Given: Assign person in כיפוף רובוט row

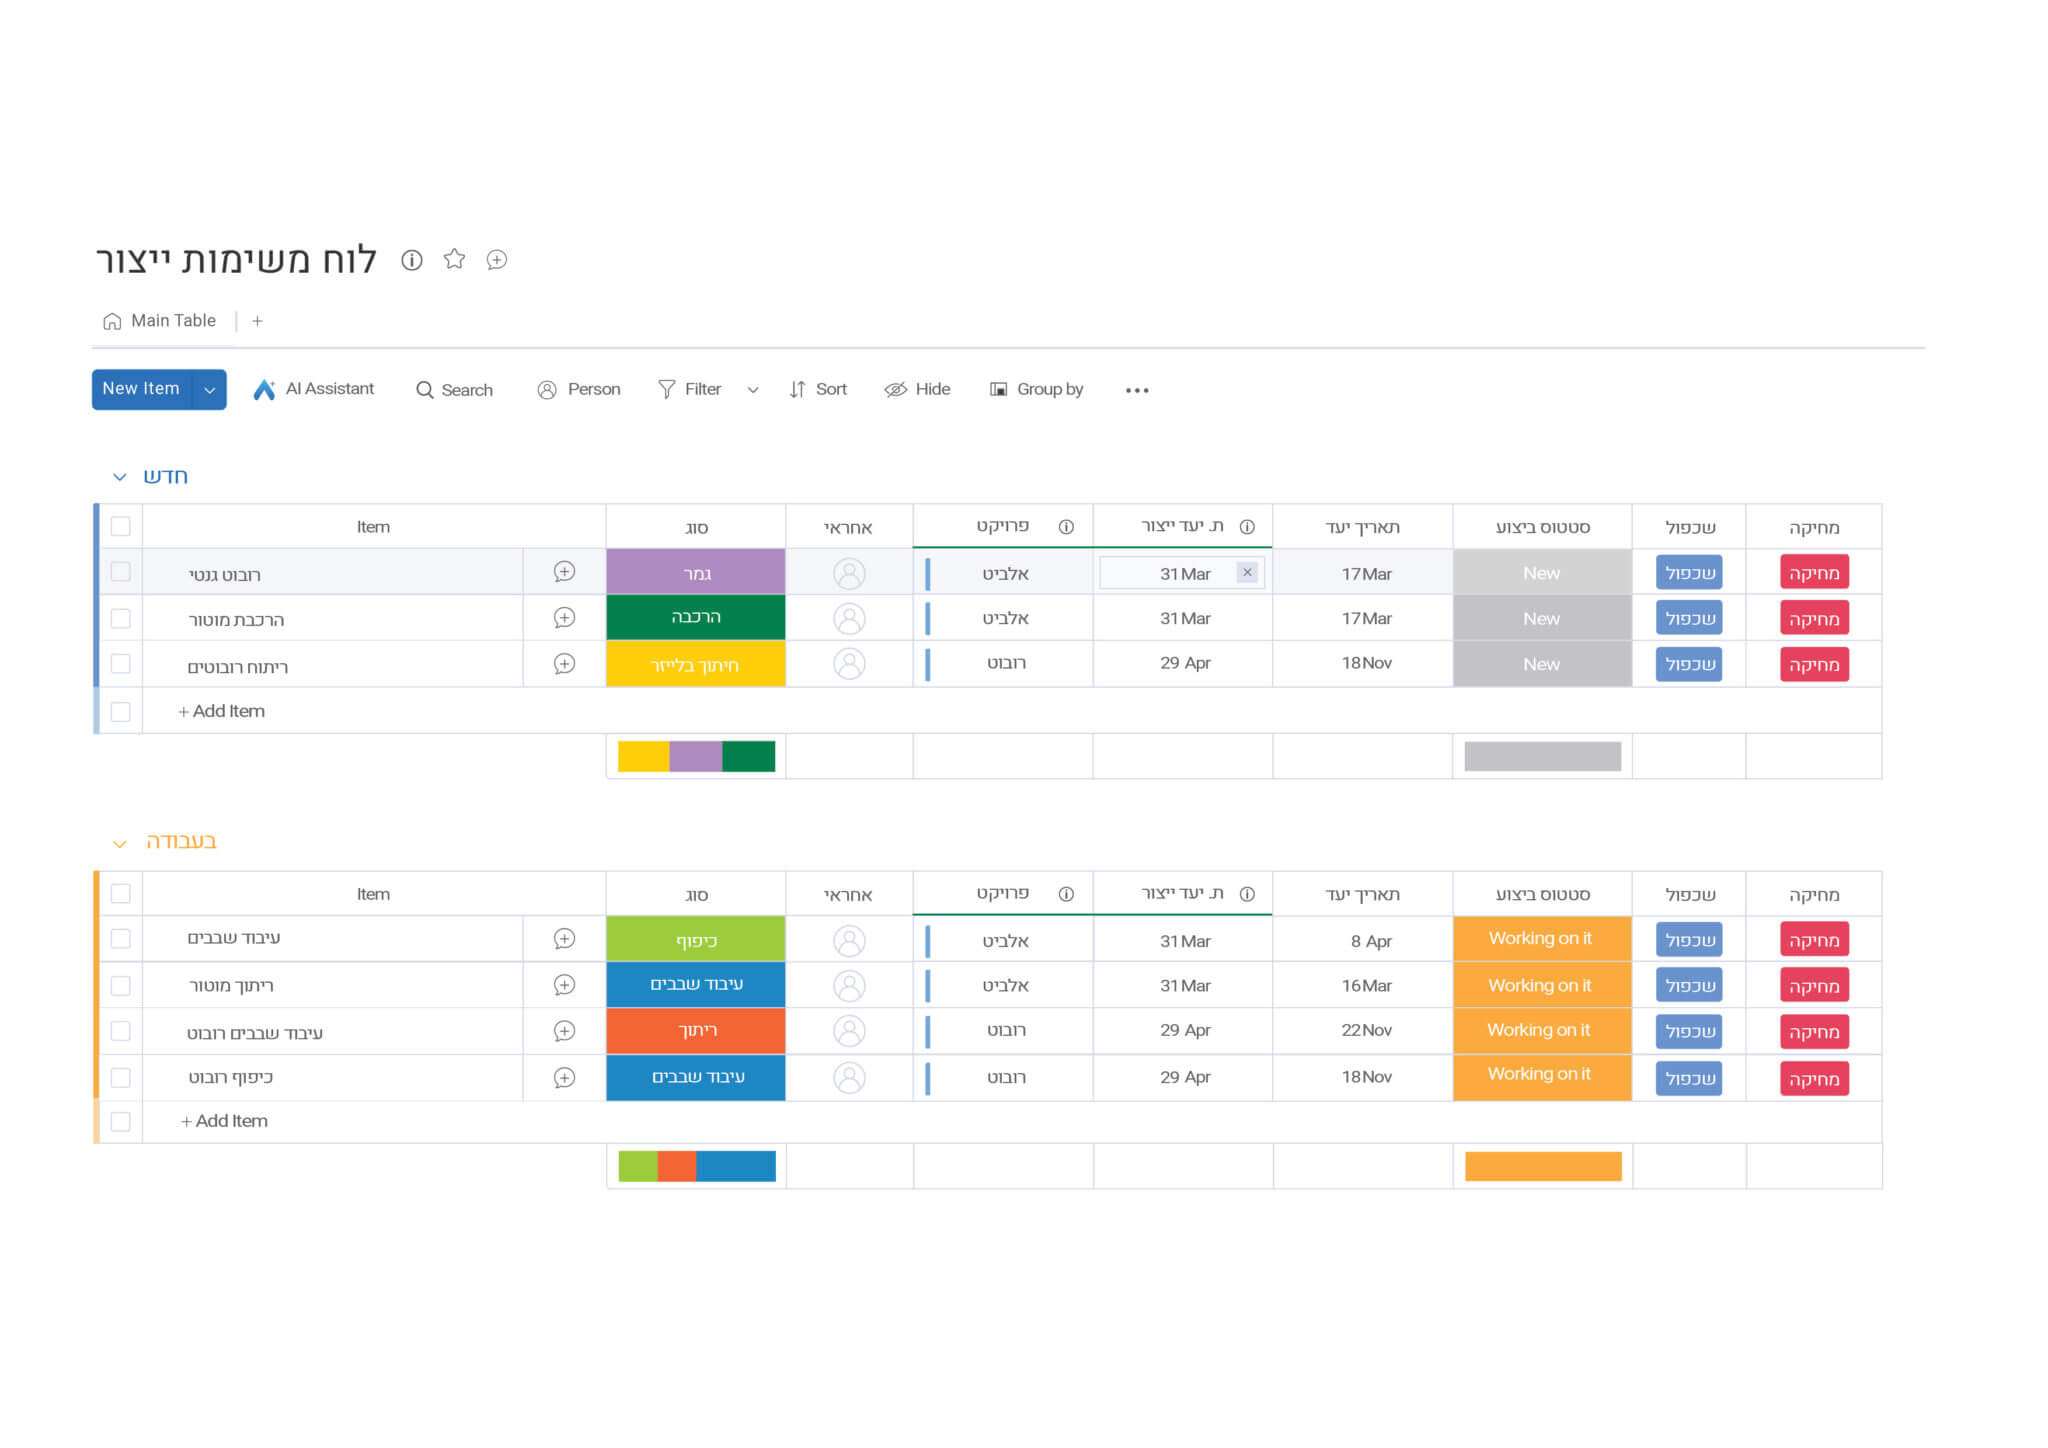Looking at the screenshot, I should click(x=849, y=1078).
